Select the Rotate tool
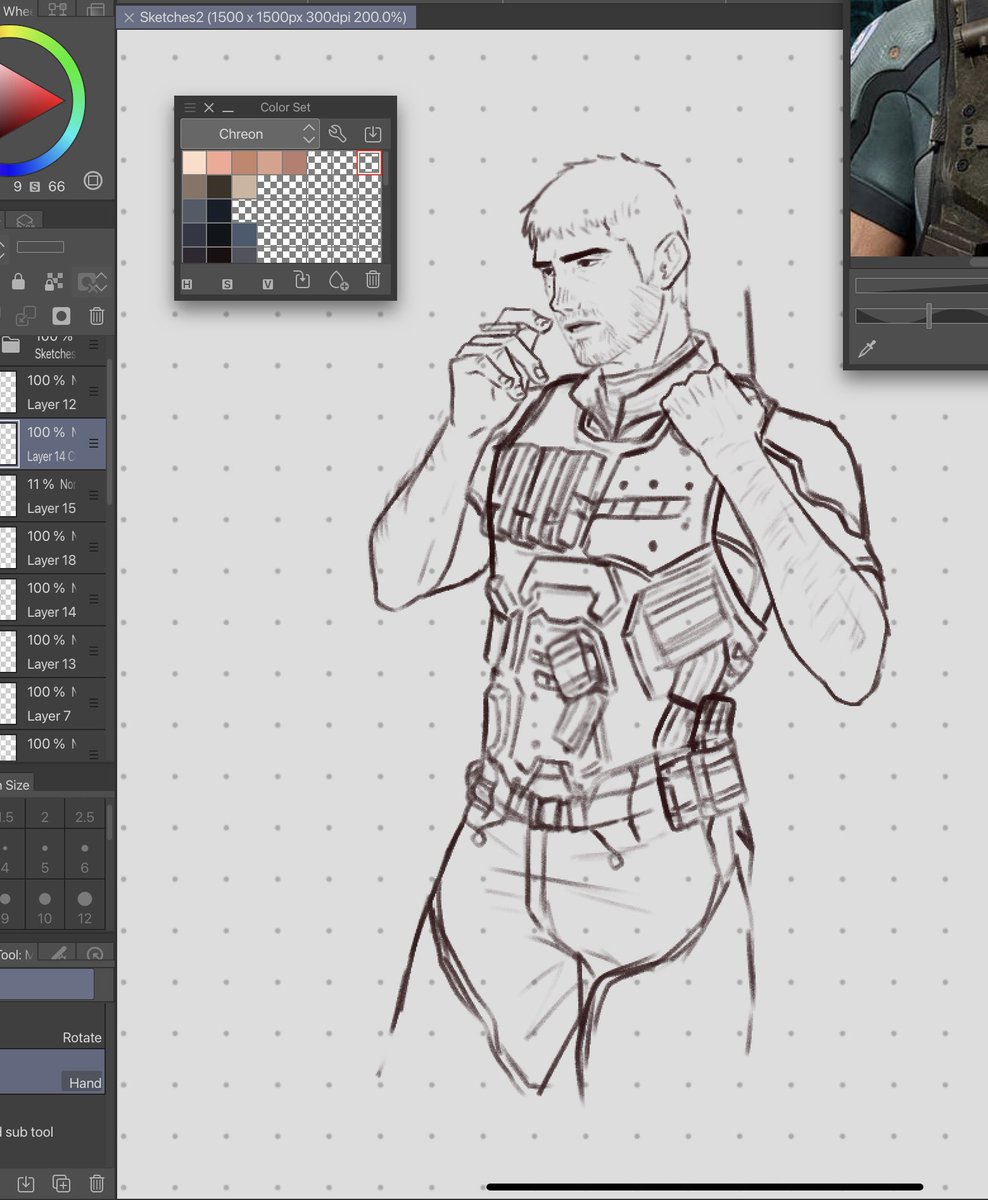The height and width of the screenshot is (1200, 988). pyautogui.click(x=84, y=1037)
